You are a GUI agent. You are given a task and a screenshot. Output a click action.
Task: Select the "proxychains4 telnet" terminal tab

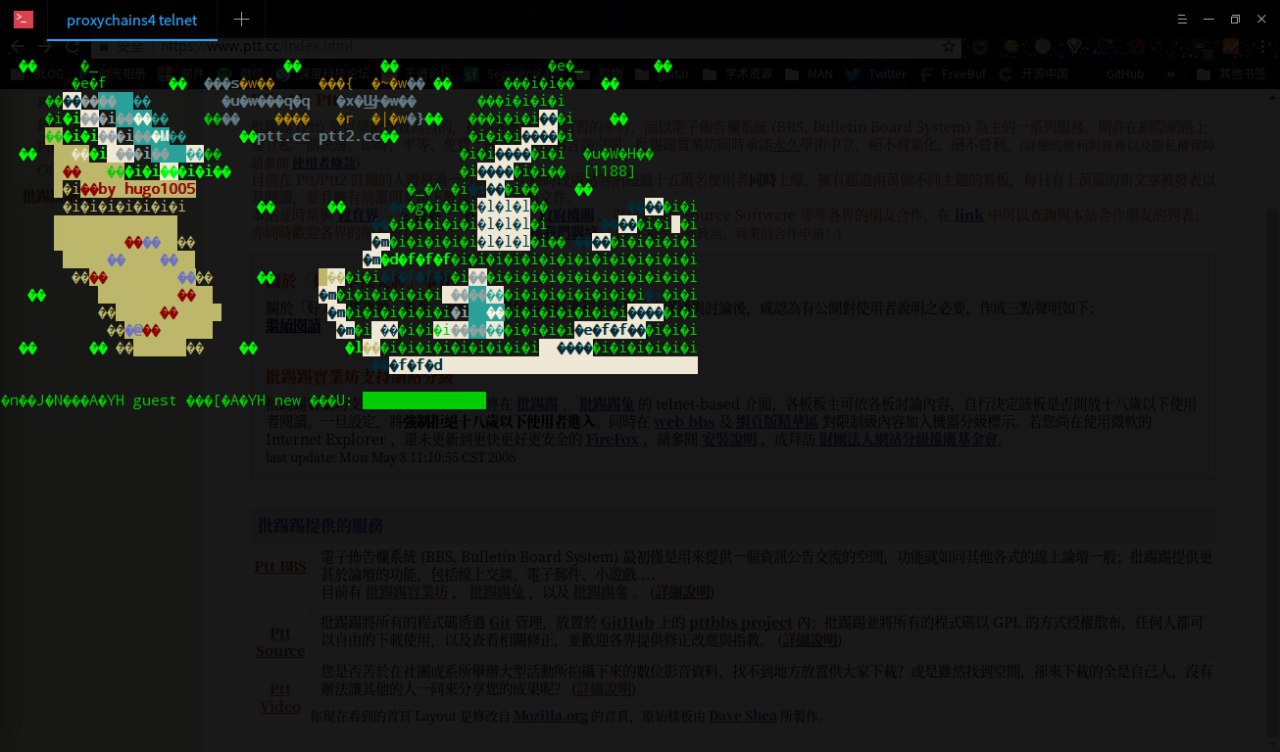tap(132, 20)
